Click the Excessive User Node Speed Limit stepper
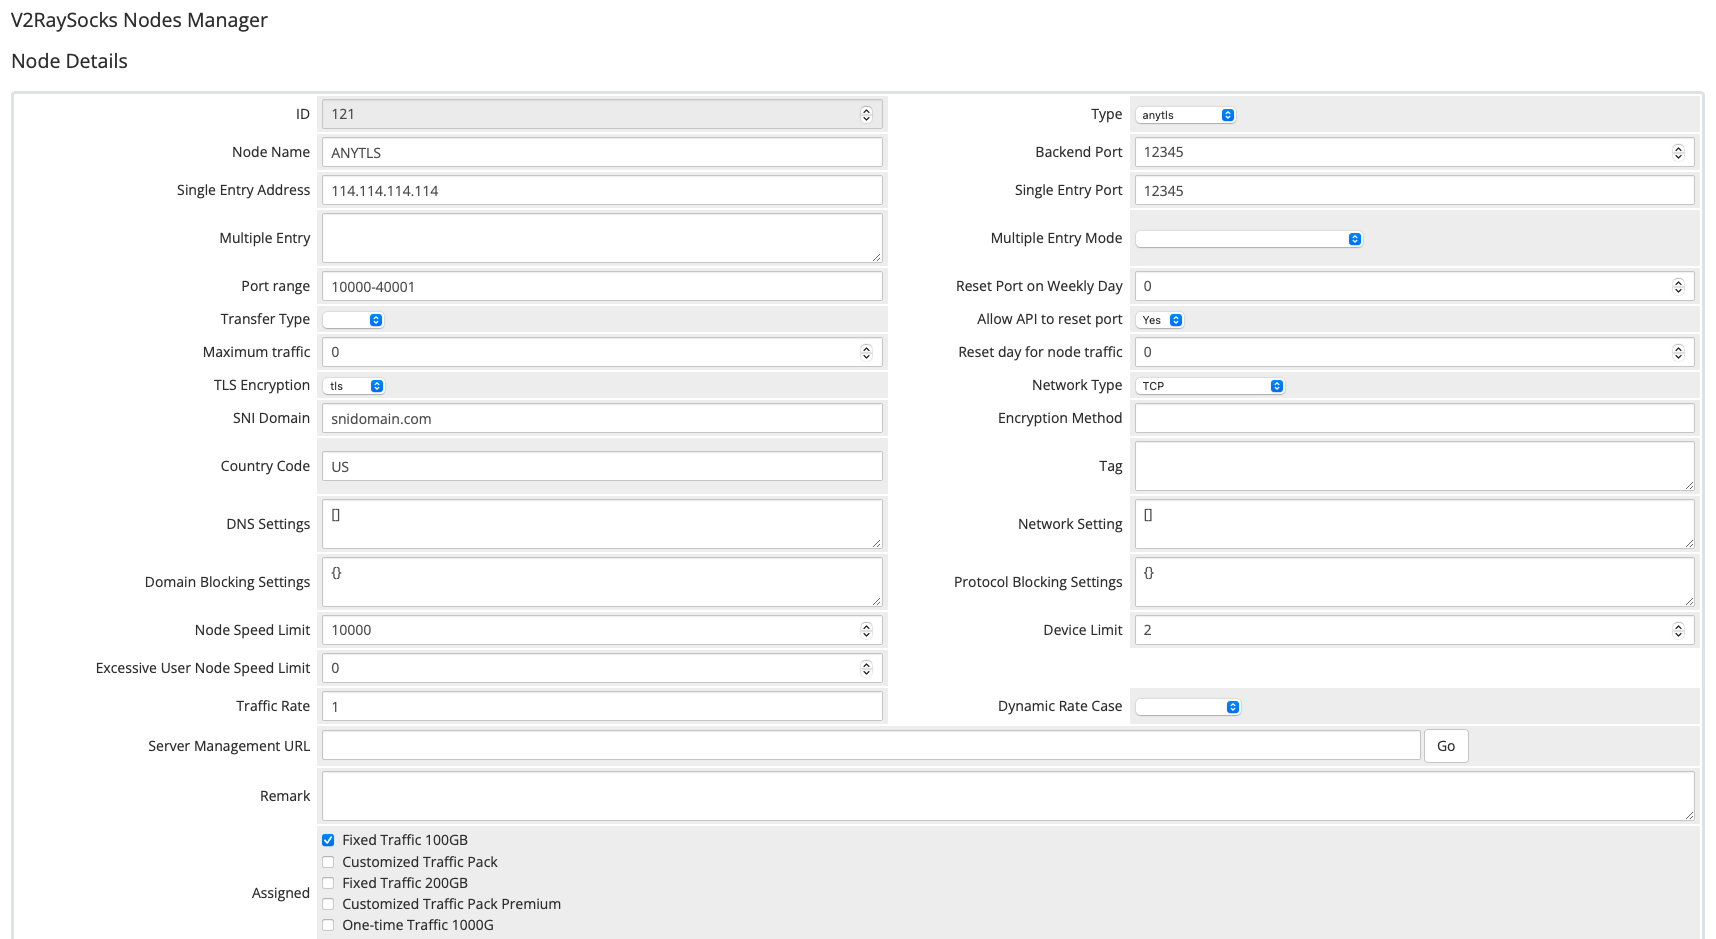Viewport: 1716px width, 939px height. pyautogui.click(x=866, y=668)
